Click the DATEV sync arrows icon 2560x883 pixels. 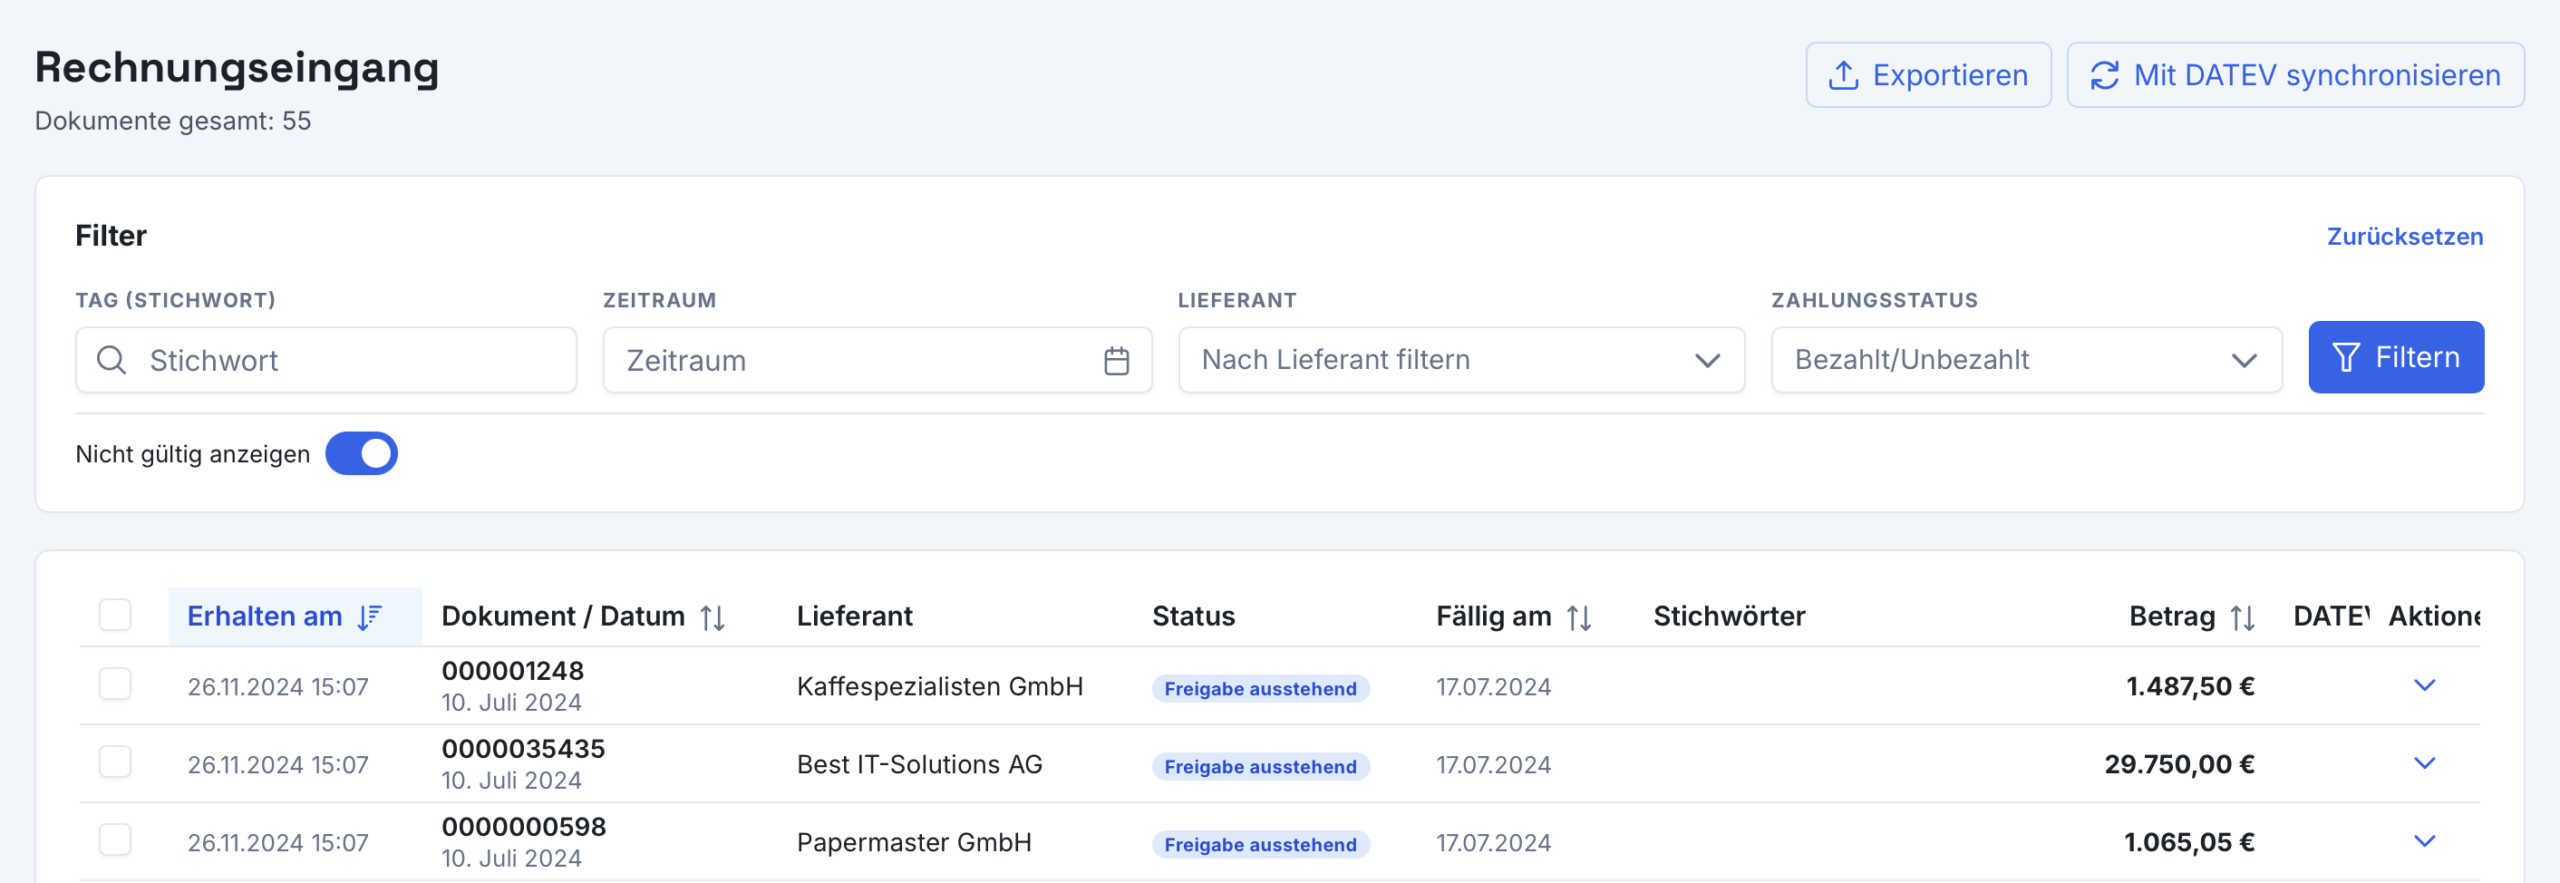pyautogui.click(x=2104, y=75)
